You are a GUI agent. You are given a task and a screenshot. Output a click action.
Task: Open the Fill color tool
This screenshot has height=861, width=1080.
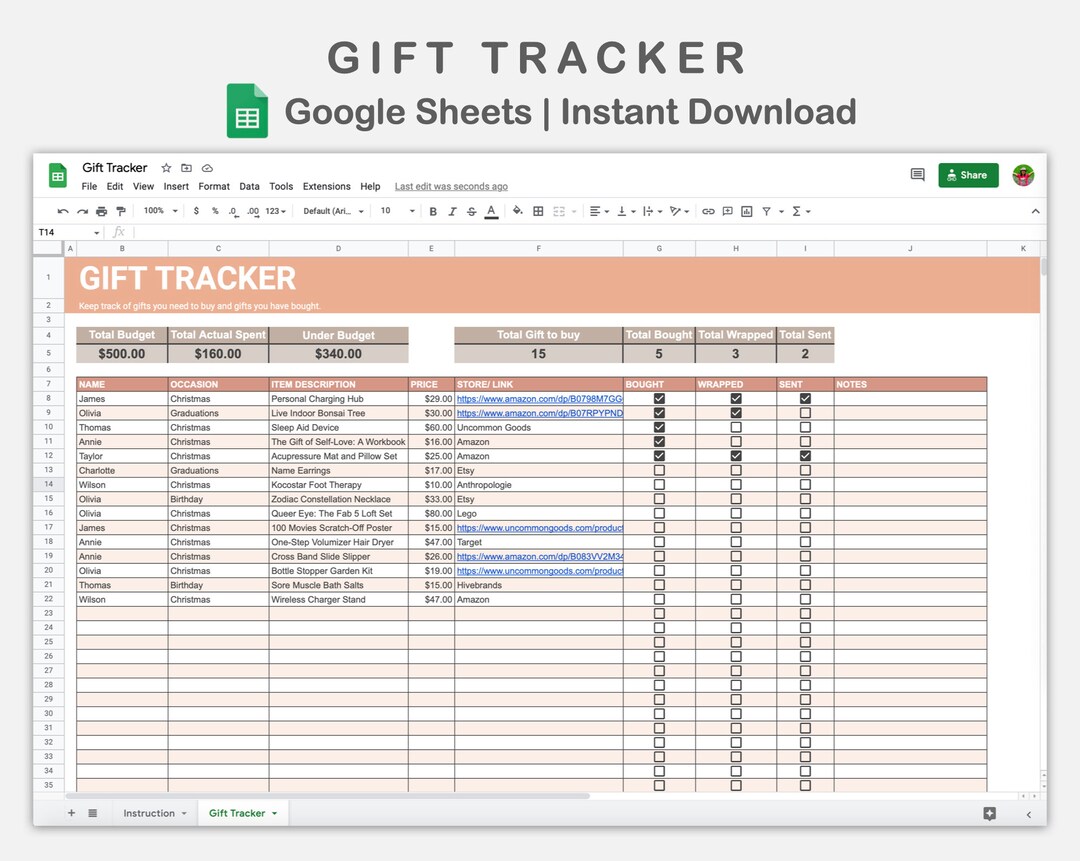tap(517, 211)
